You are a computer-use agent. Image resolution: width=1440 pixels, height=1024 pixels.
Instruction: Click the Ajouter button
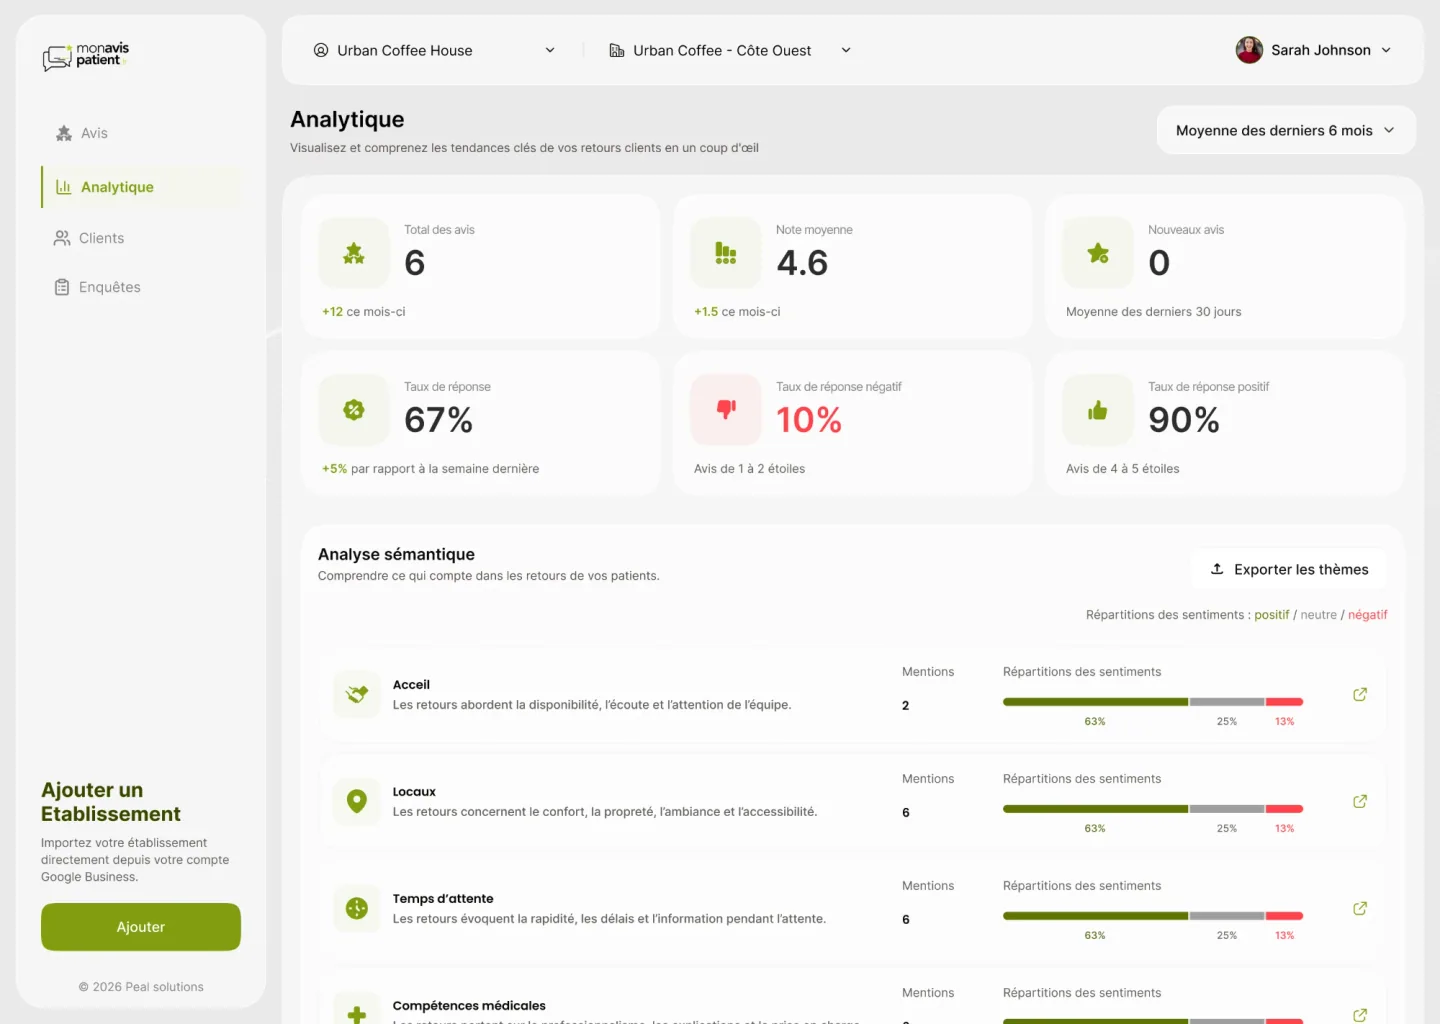coord(141,927)
